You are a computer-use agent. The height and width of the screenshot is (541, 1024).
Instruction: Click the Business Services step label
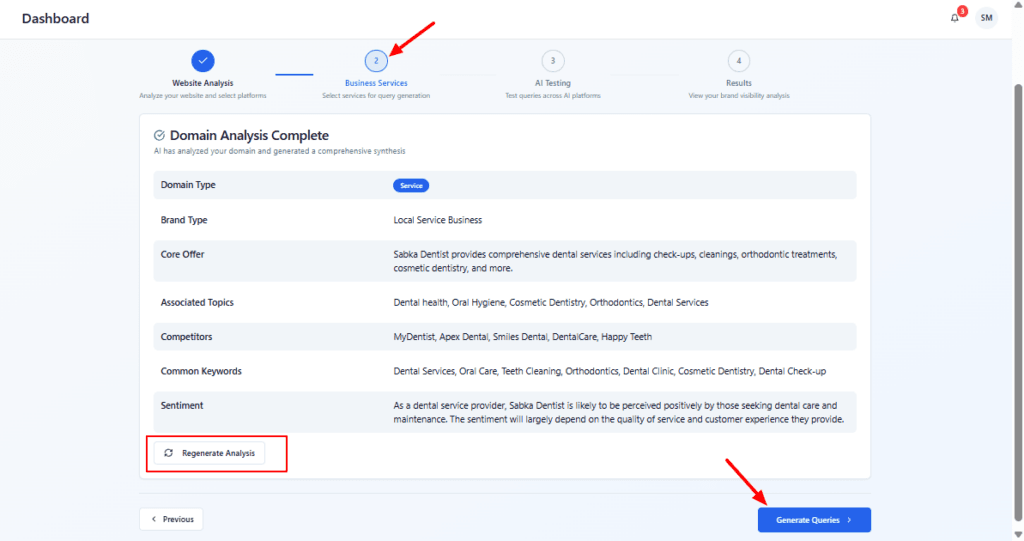coord(376,83)
